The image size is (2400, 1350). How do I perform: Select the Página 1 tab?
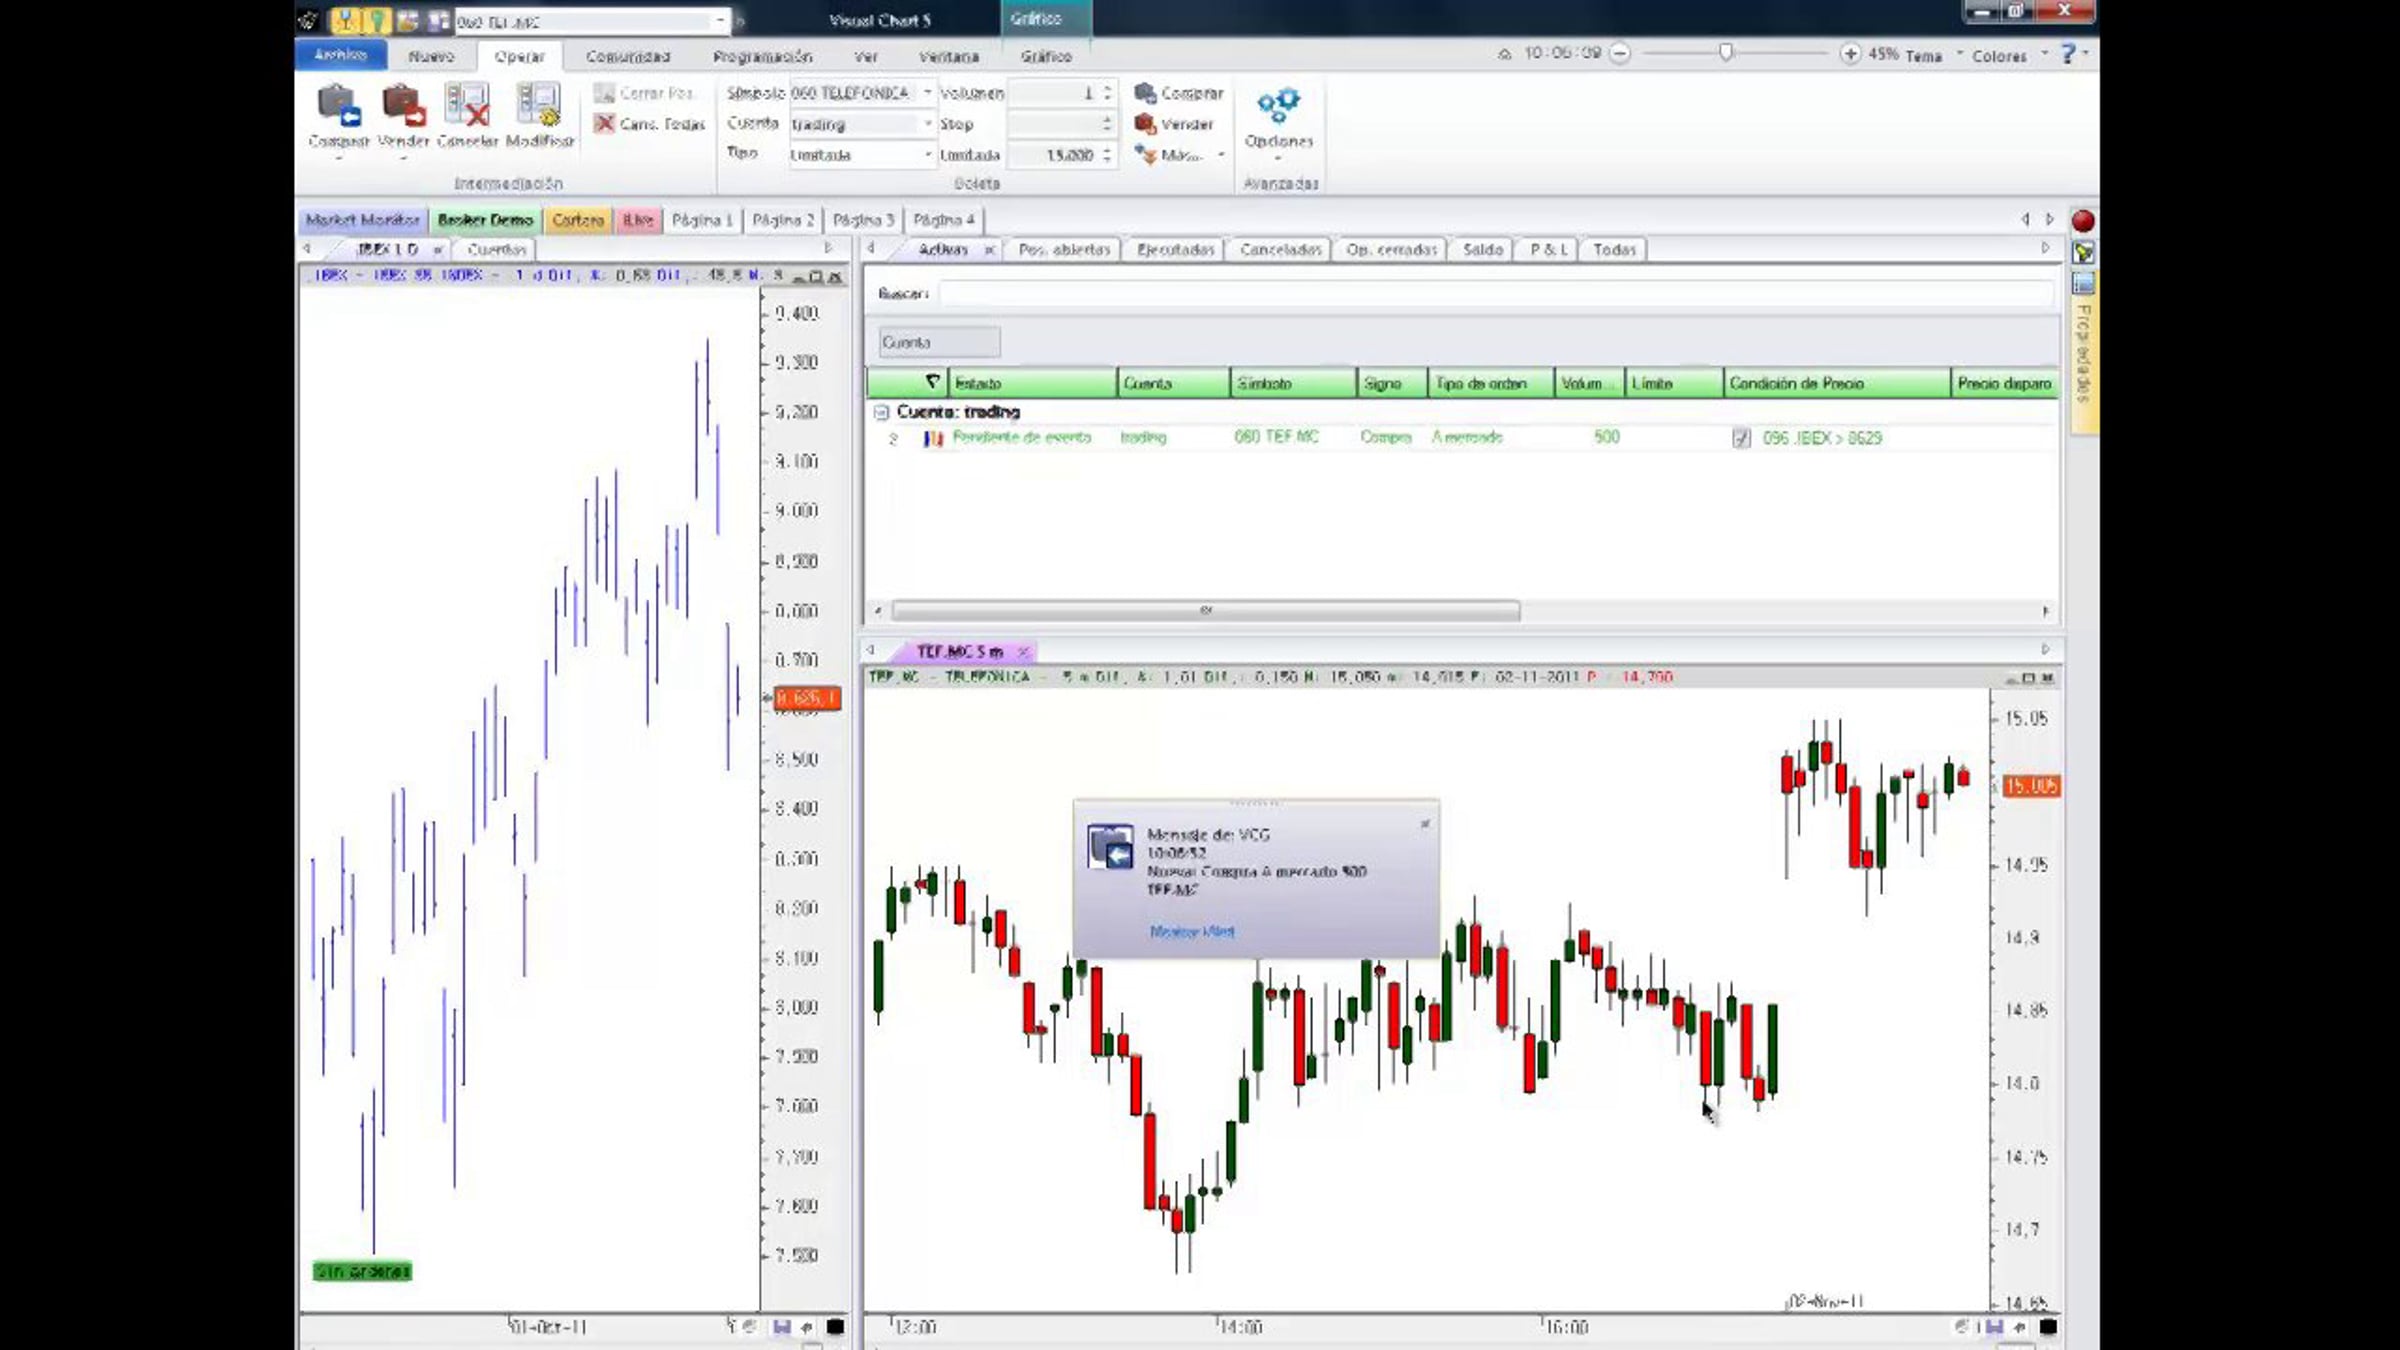[702, 220]
